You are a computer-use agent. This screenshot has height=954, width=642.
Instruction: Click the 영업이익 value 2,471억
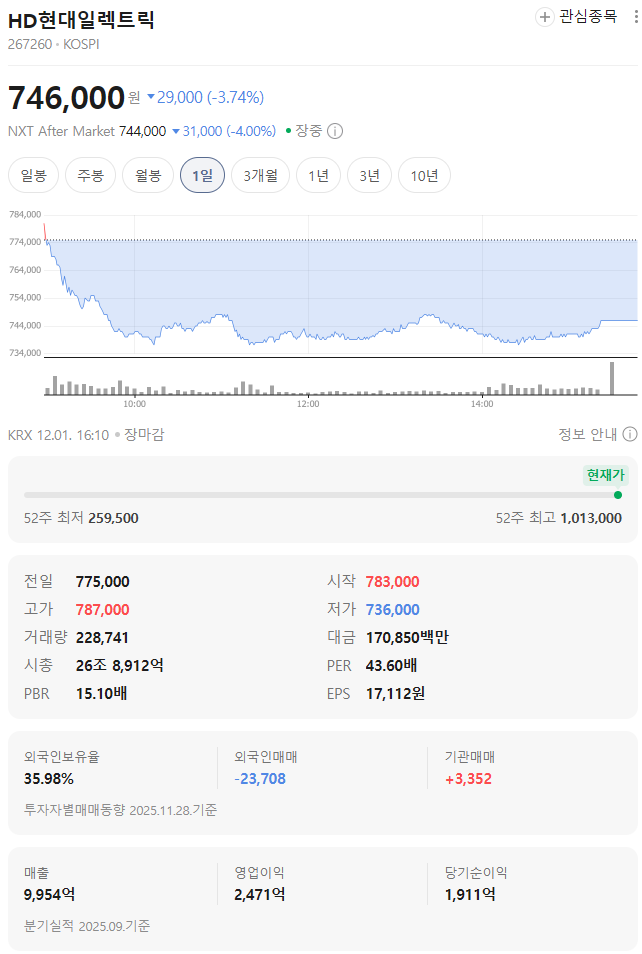[260, 894]
